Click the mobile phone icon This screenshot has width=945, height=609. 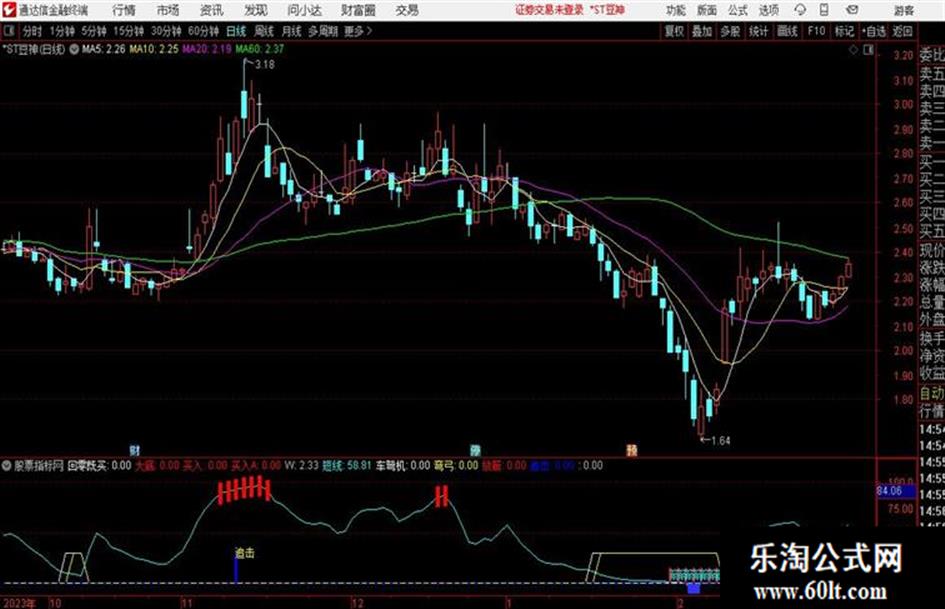tap(824, 10)
